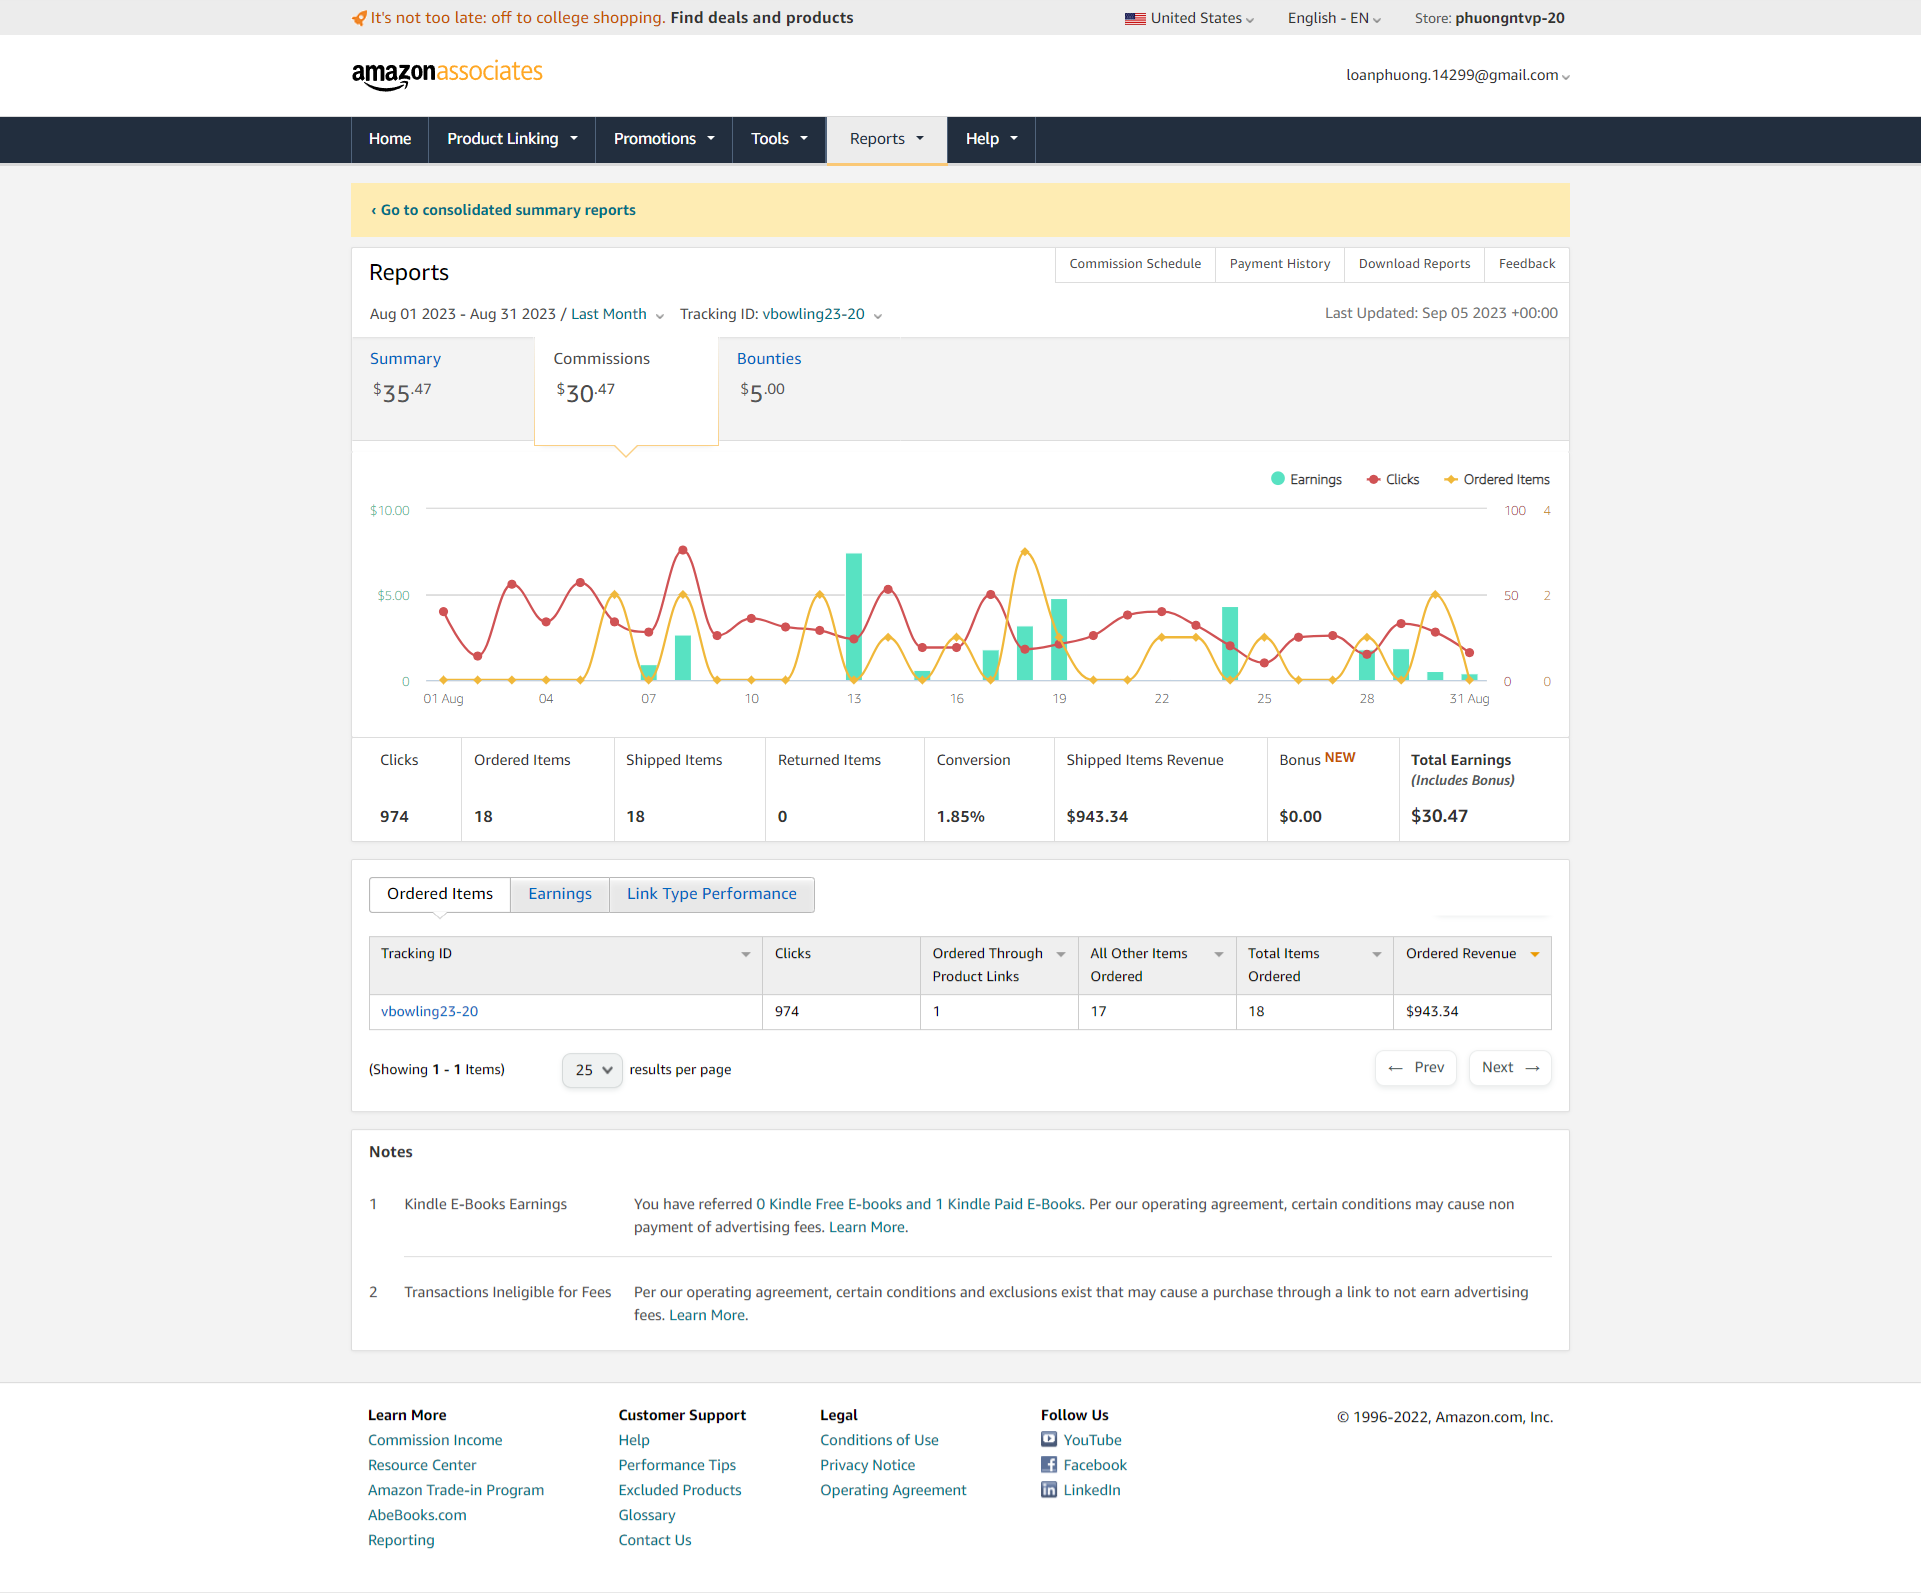
Task: Open the 25 results per page dropdown
Action: (x=592, y=1070)
